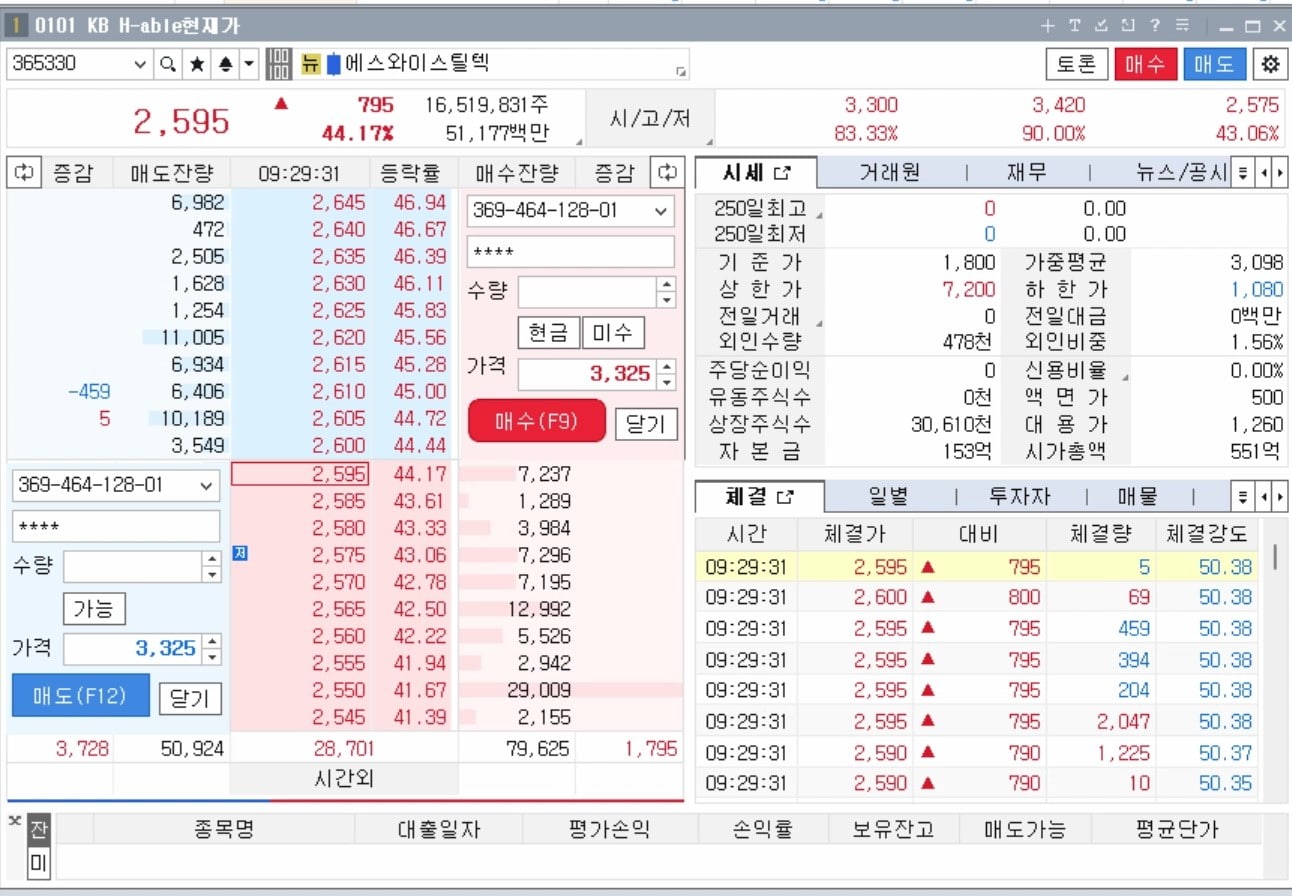Switch to the 매물 tab

1137,496
